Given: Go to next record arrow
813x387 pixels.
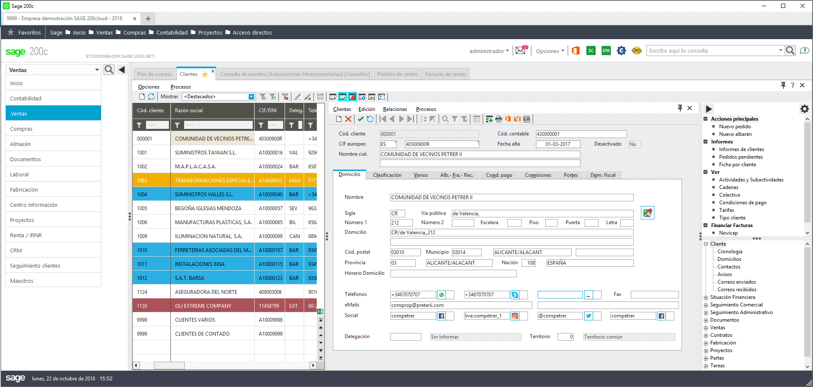Looking at the screenshot, I should 401,119.
